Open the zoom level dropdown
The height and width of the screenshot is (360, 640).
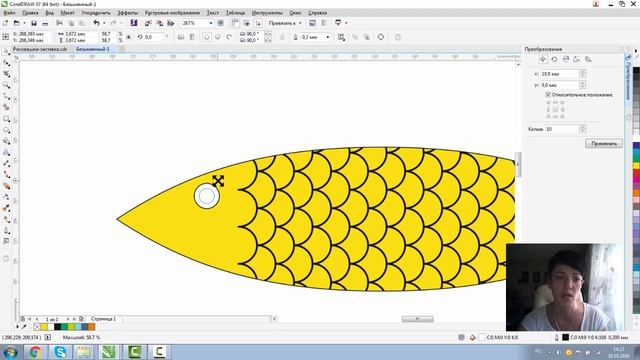tap(211, 23)
